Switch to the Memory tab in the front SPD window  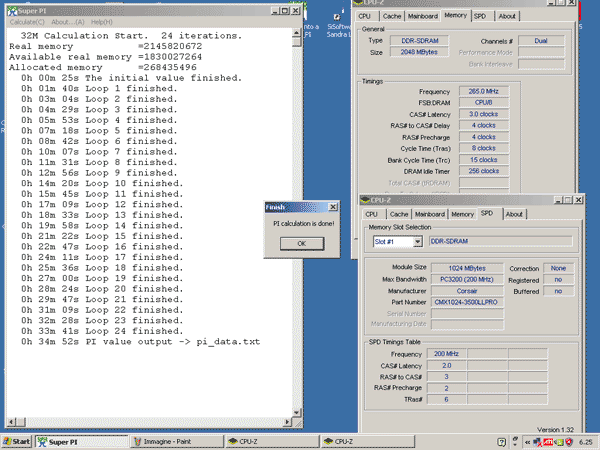[x=463, y=214]
